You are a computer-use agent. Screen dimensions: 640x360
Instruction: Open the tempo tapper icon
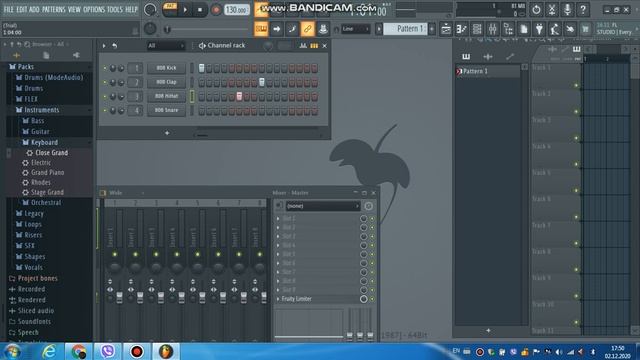pos(555,29)
